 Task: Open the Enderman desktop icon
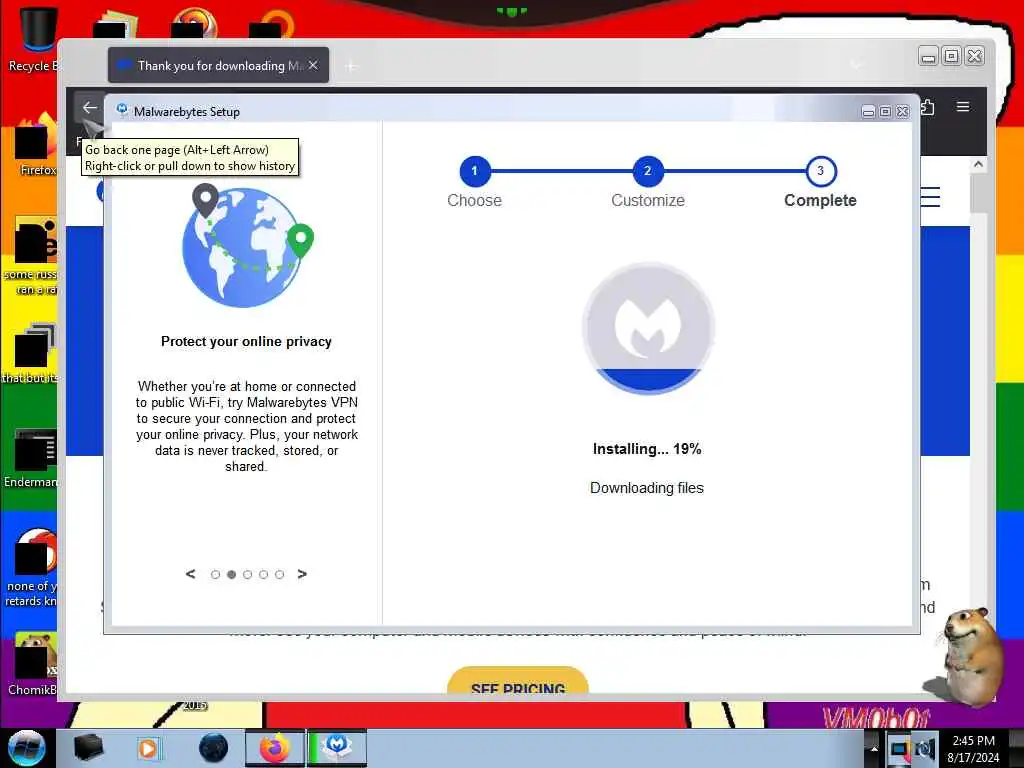31,457
